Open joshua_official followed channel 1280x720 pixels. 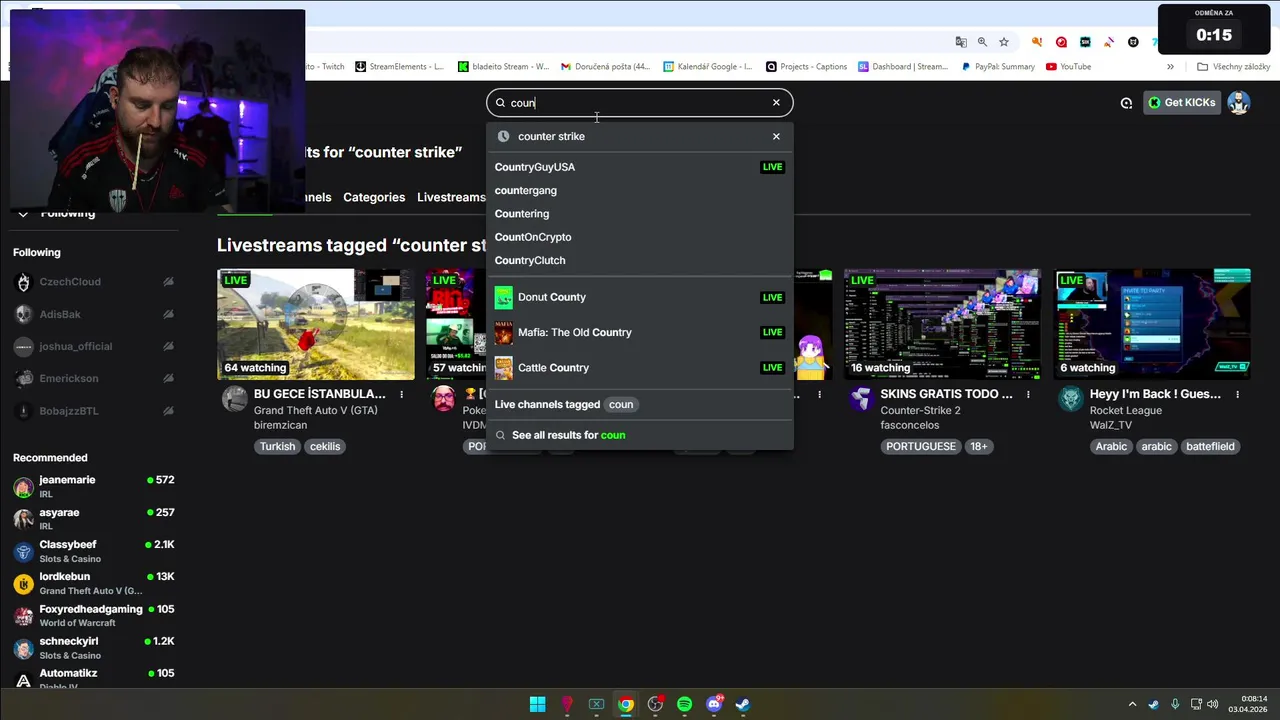93,346
